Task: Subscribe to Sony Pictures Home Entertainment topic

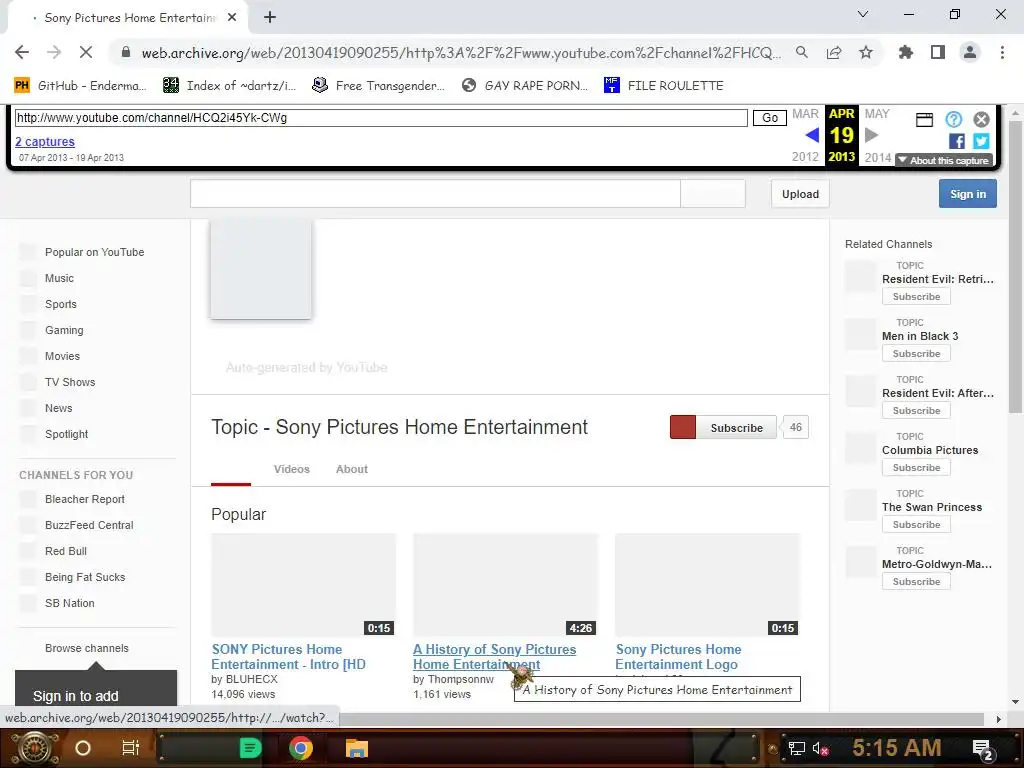Action: [x=723, y=428]
